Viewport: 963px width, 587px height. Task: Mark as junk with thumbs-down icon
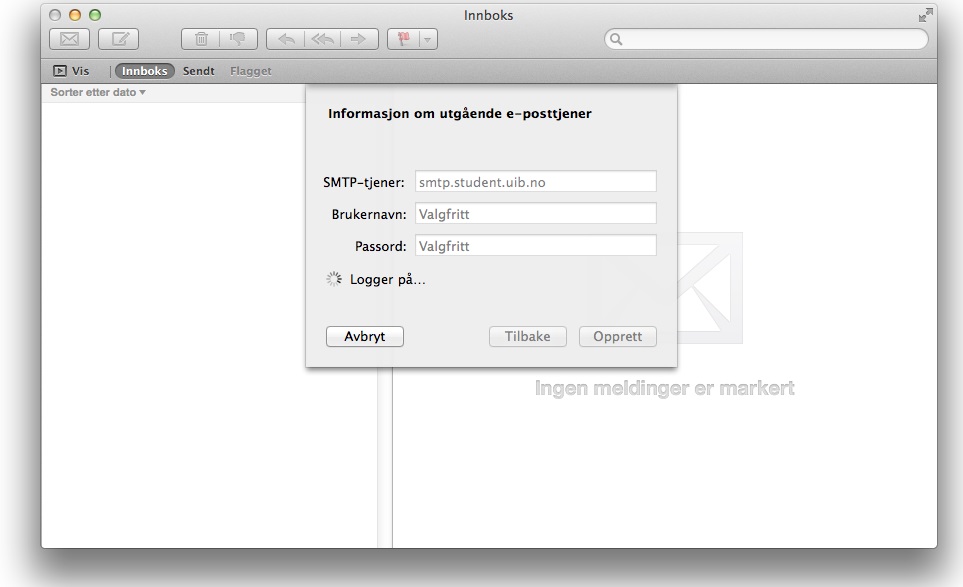coord(239,40)
